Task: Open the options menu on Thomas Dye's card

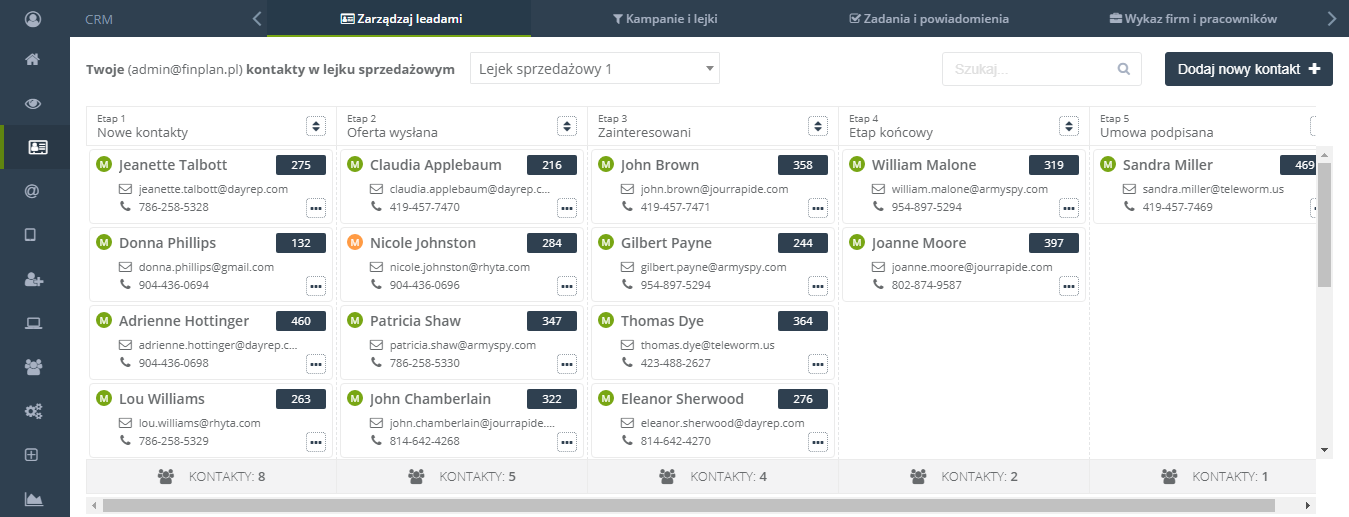Action: [818, 363]
